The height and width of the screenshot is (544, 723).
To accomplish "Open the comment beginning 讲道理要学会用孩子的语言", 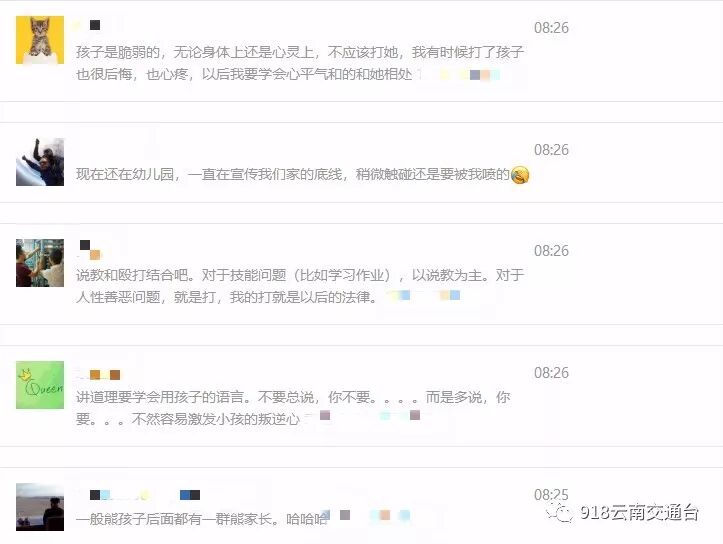I will tap(293, 408).
